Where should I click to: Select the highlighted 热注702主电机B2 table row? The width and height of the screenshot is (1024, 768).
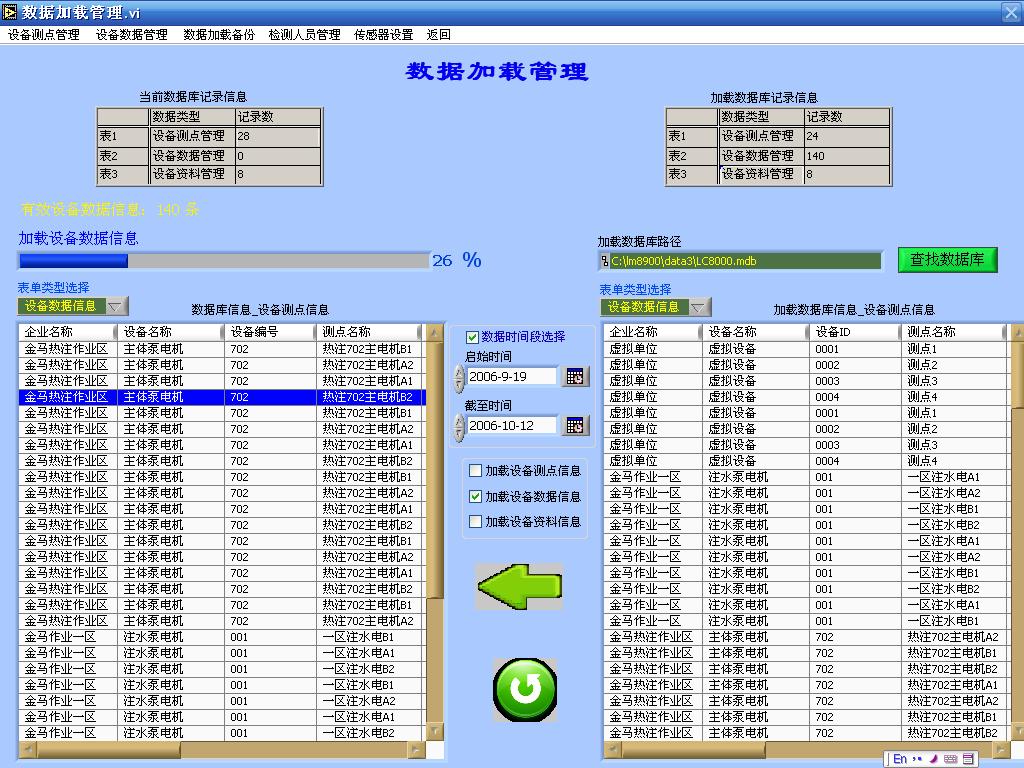coord(220,398)
